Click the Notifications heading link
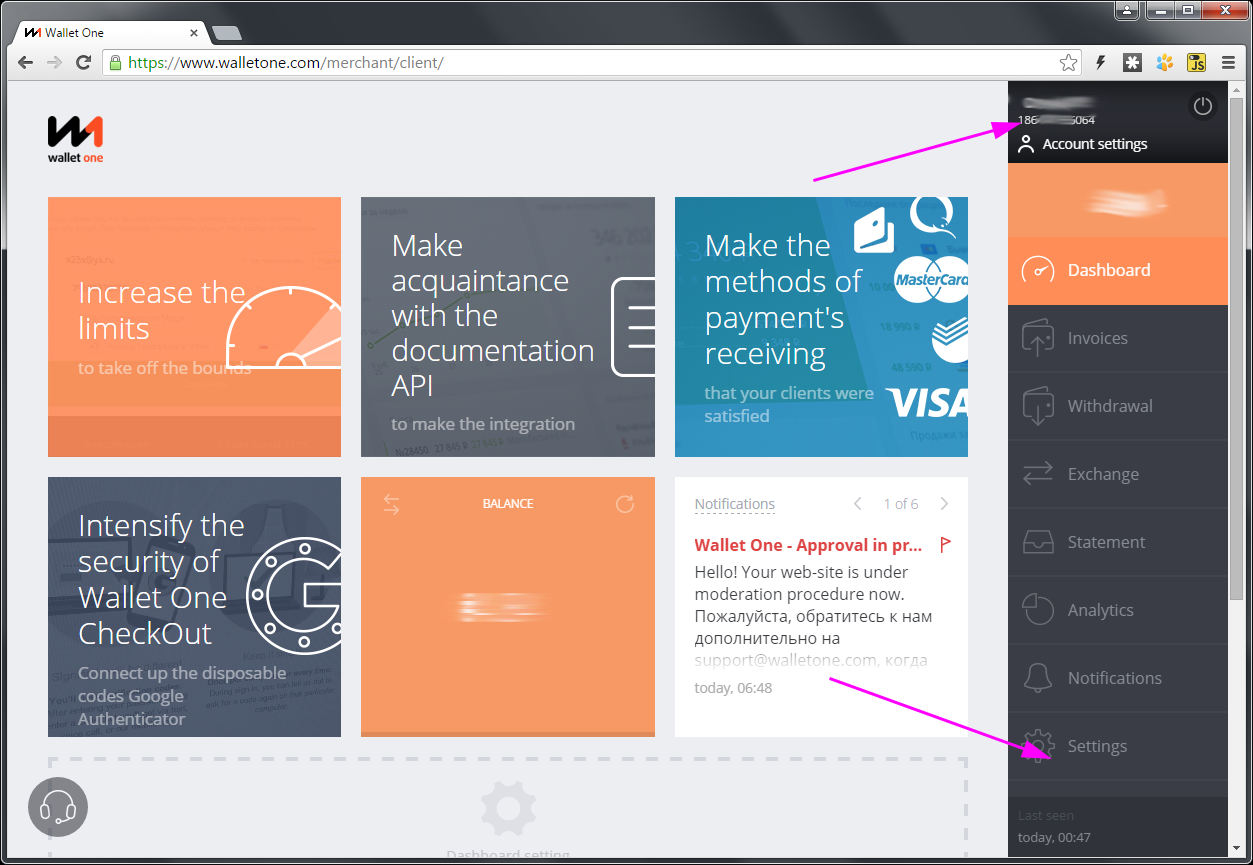 coord(735,504)
